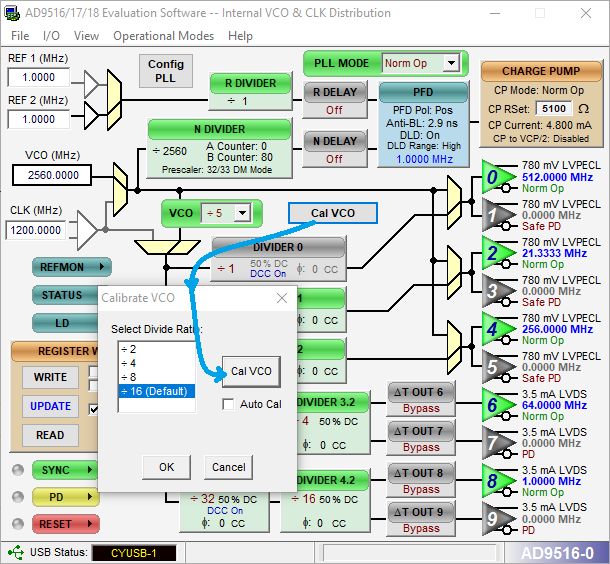Viewport: 610px width, 564px height.
Task: Open the I/O menu
Action: (51, 36)
